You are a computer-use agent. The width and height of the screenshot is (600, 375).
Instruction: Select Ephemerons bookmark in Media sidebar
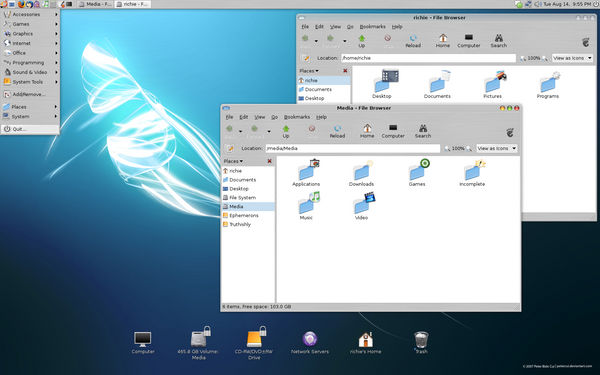248,216
